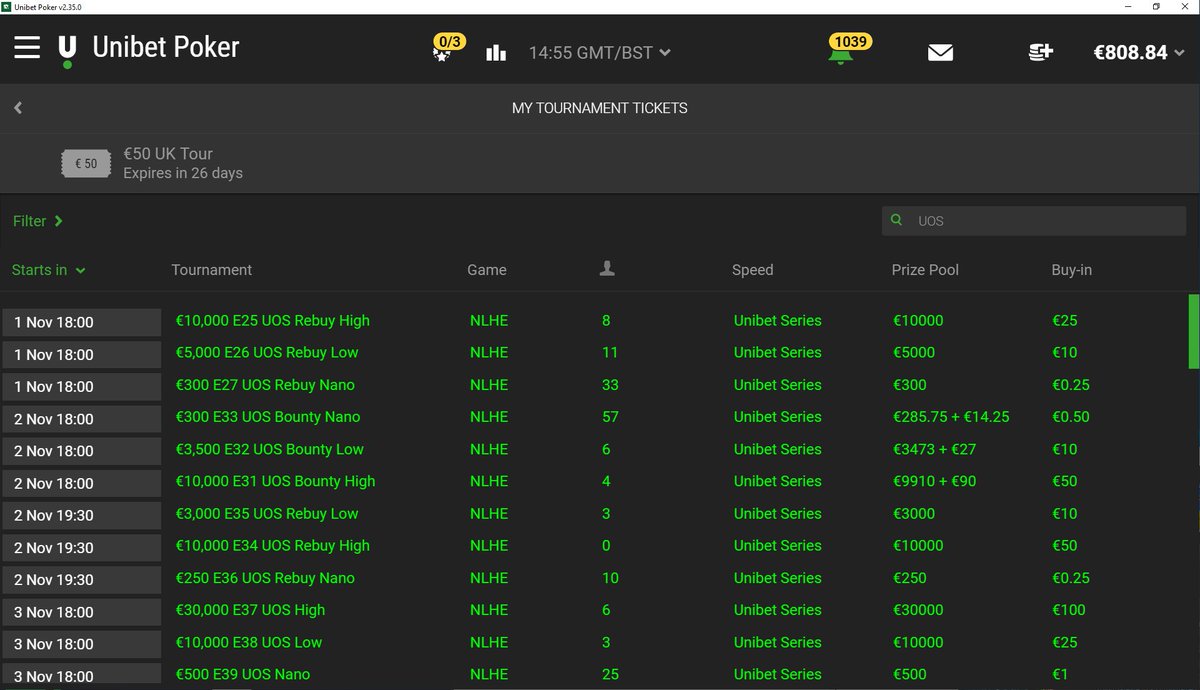Sort by Tournament column header
The width and height of the screenshot is (1200, 690).
point(212,270)
